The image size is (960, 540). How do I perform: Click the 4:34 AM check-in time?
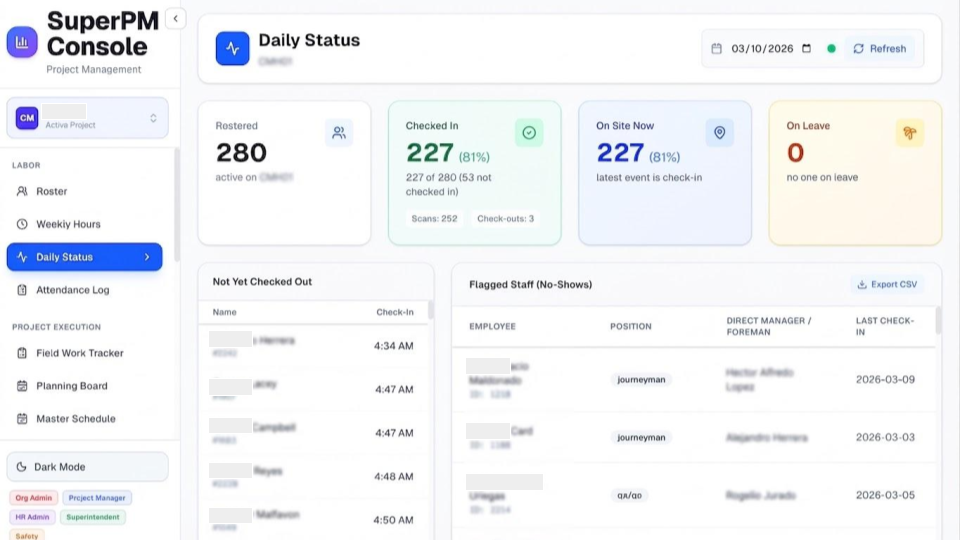point(394,346)
